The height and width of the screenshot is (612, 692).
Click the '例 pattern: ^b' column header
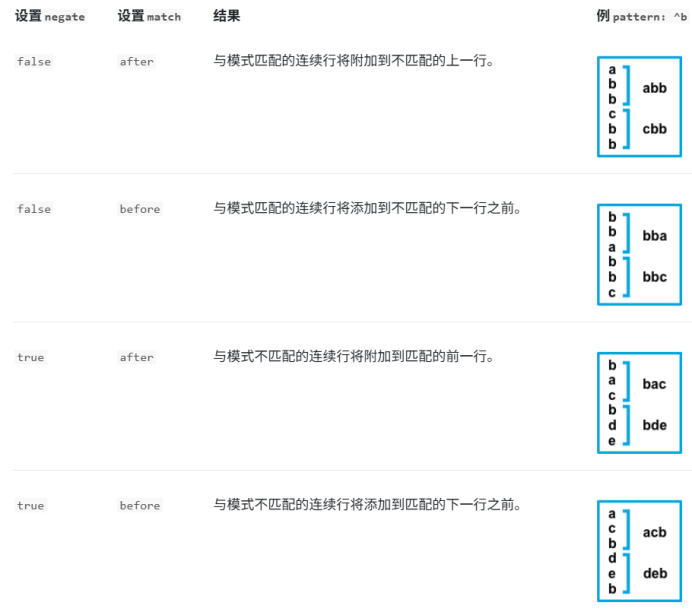point(642,16)
